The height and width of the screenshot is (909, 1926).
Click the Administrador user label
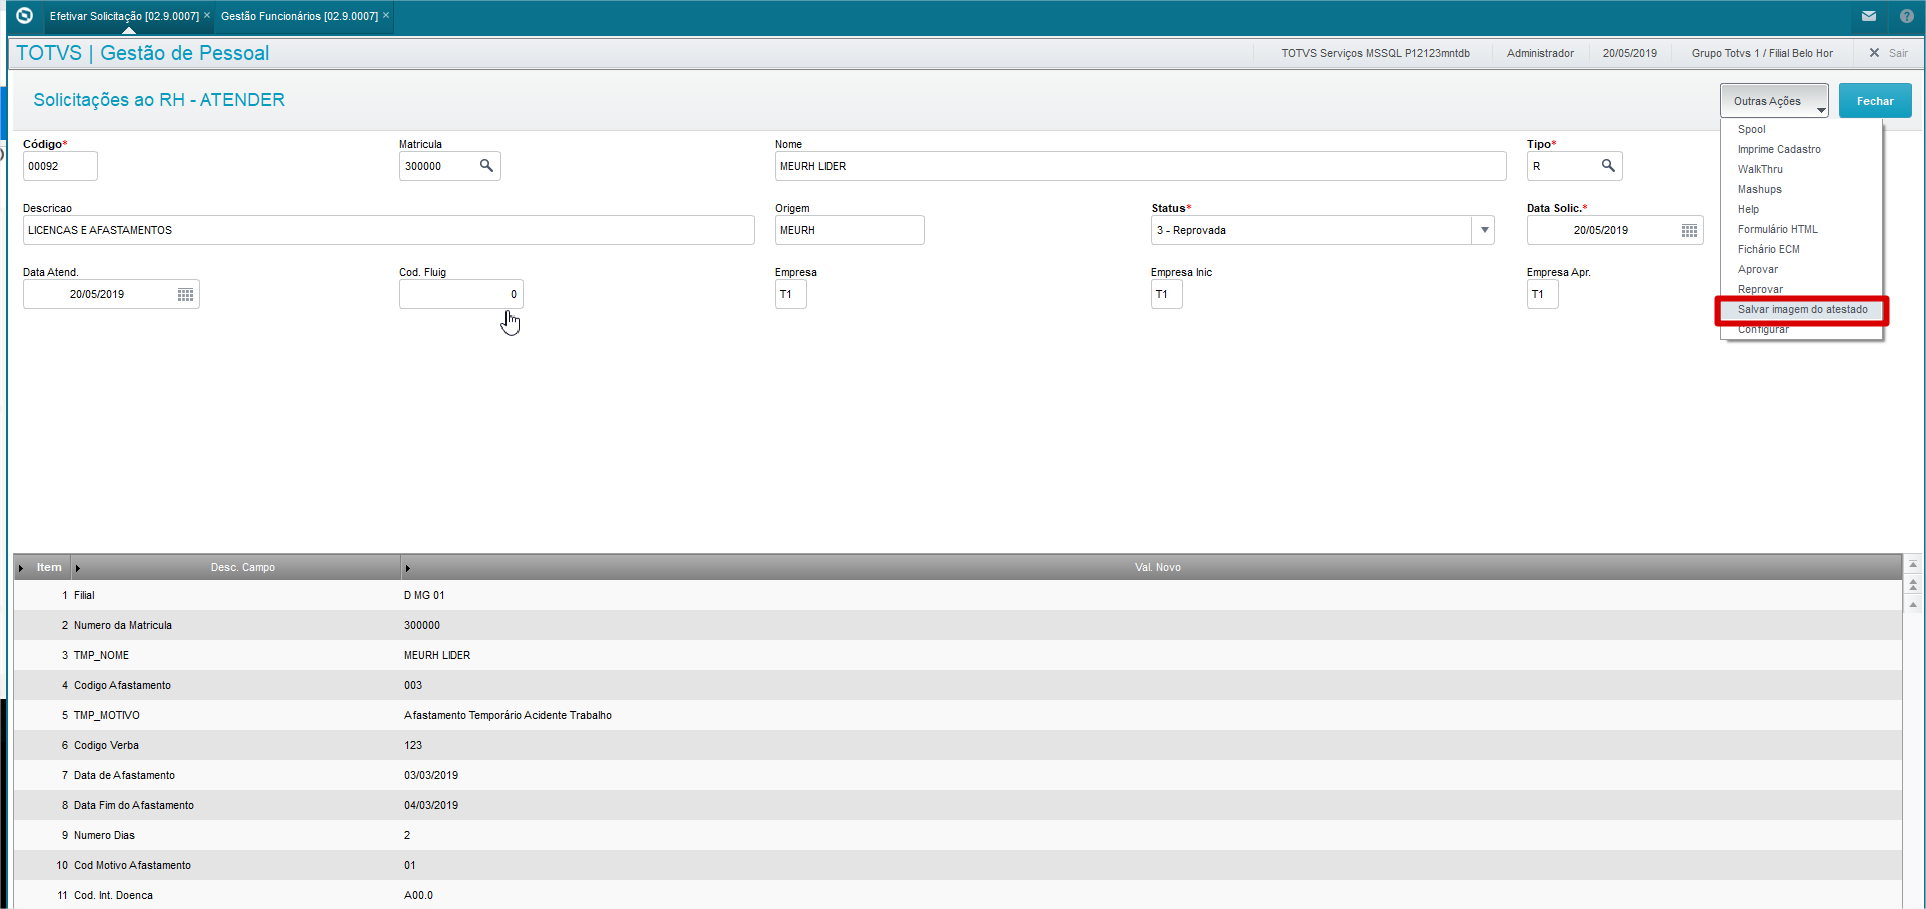1540,53
